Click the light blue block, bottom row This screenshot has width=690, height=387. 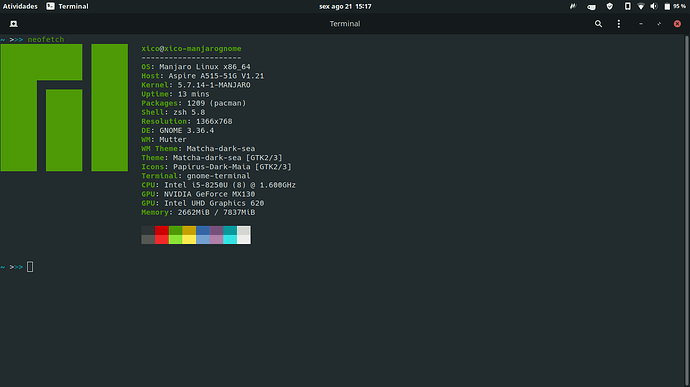pos(203,239)
